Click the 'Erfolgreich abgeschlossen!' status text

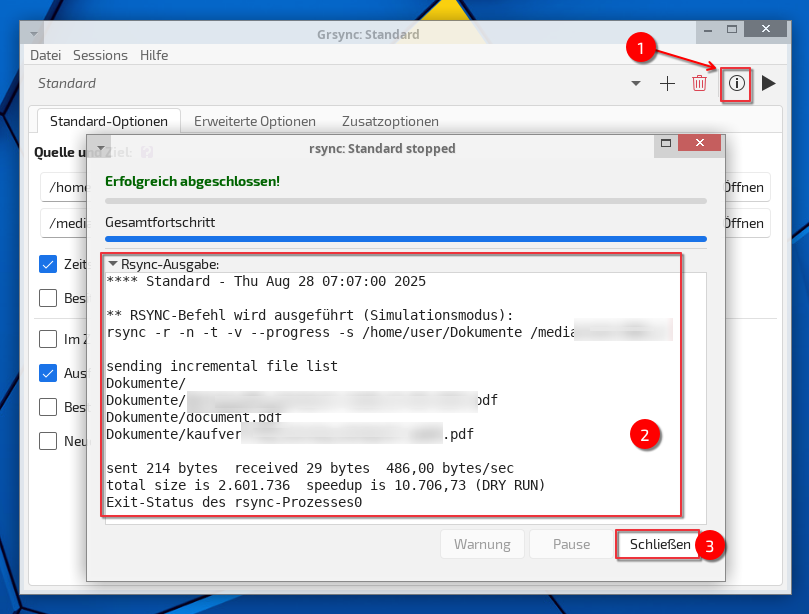[x=192, y=181]
